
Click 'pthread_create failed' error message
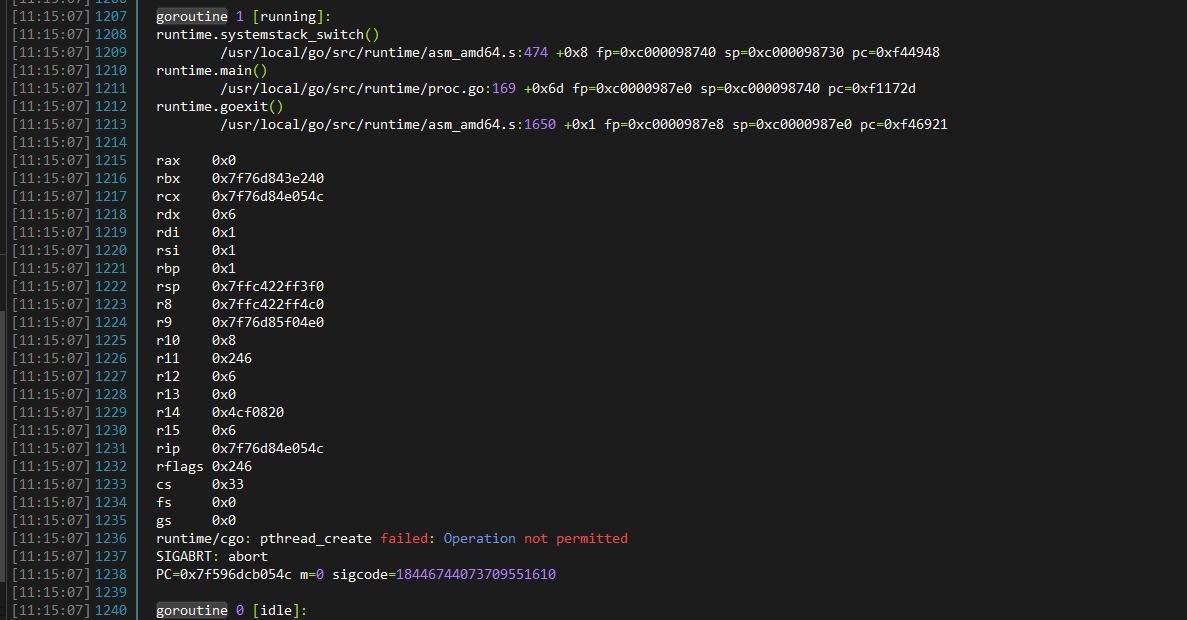(x=344, y=538)
